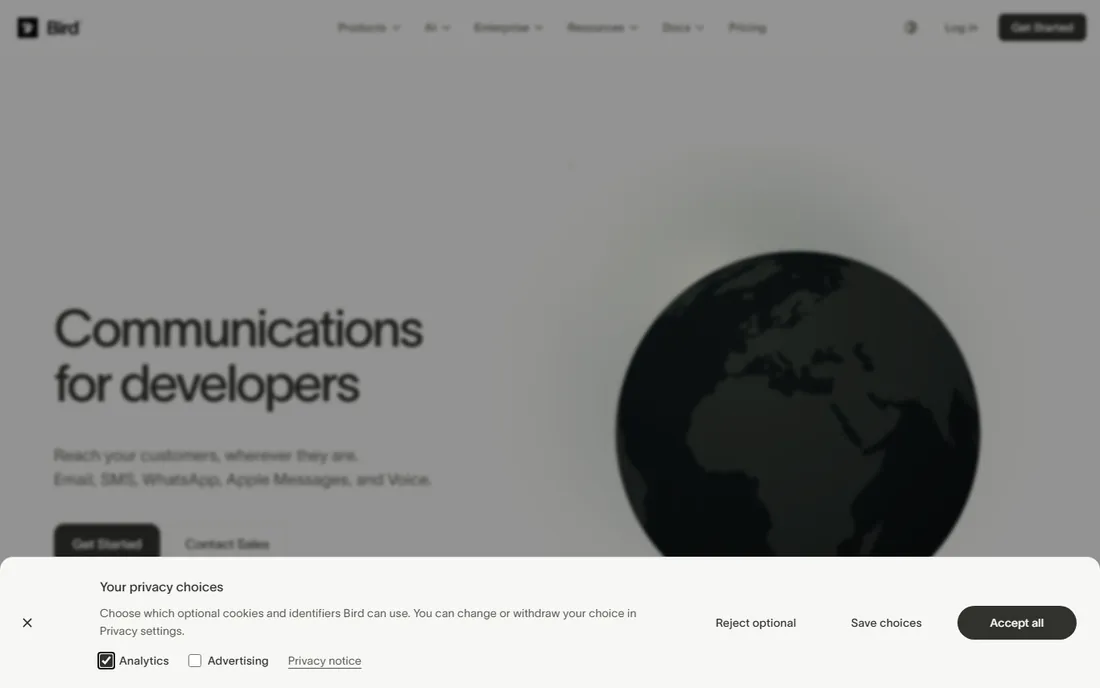Enable the Advertising checkbox

coord(194,661)
